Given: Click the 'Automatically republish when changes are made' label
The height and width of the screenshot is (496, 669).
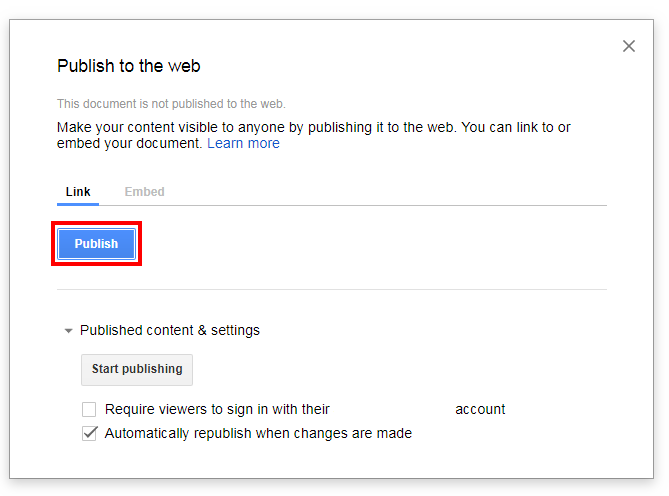Looking at the screenshot, I should tap(258, 434).
